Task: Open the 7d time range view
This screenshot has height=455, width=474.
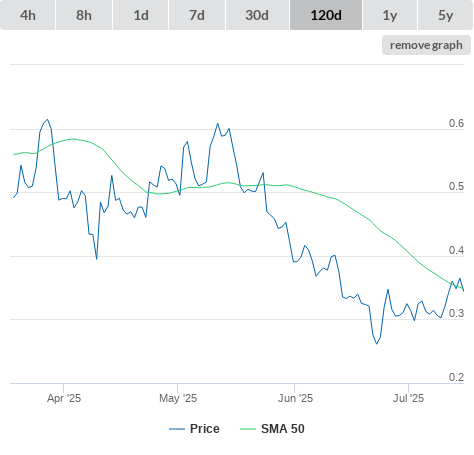Action: (197, 15)
